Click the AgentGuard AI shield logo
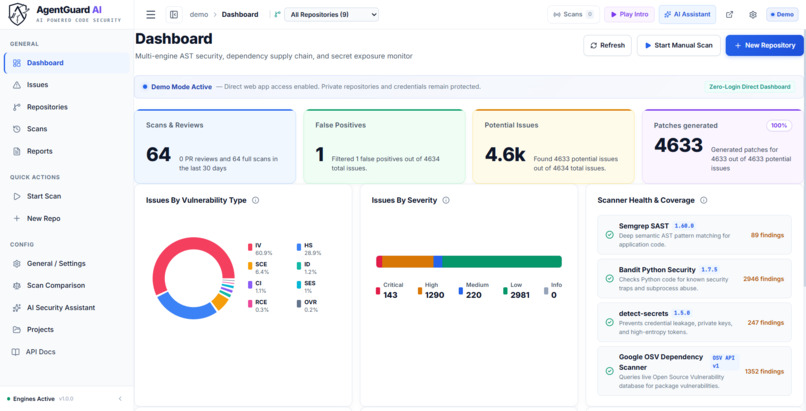Image resolution: width=806 pixels, height=411 pixels. pos(18,14)
